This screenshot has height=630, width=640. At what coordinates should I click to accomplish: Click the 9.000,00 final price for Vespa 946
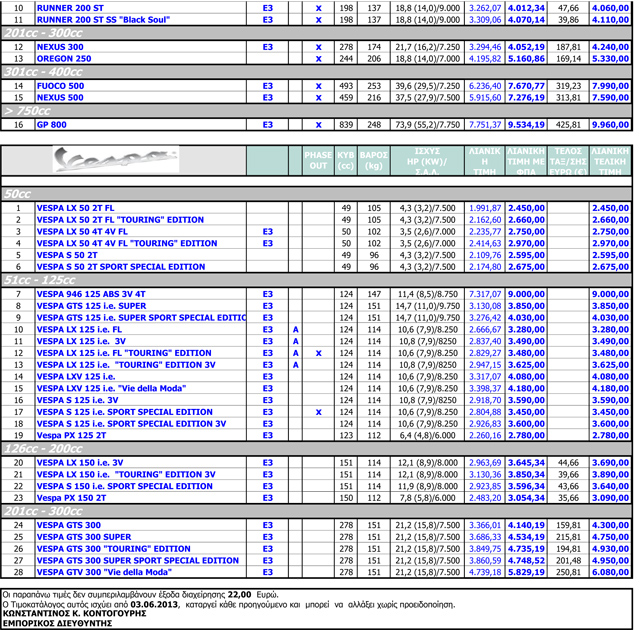click(610, 293)
